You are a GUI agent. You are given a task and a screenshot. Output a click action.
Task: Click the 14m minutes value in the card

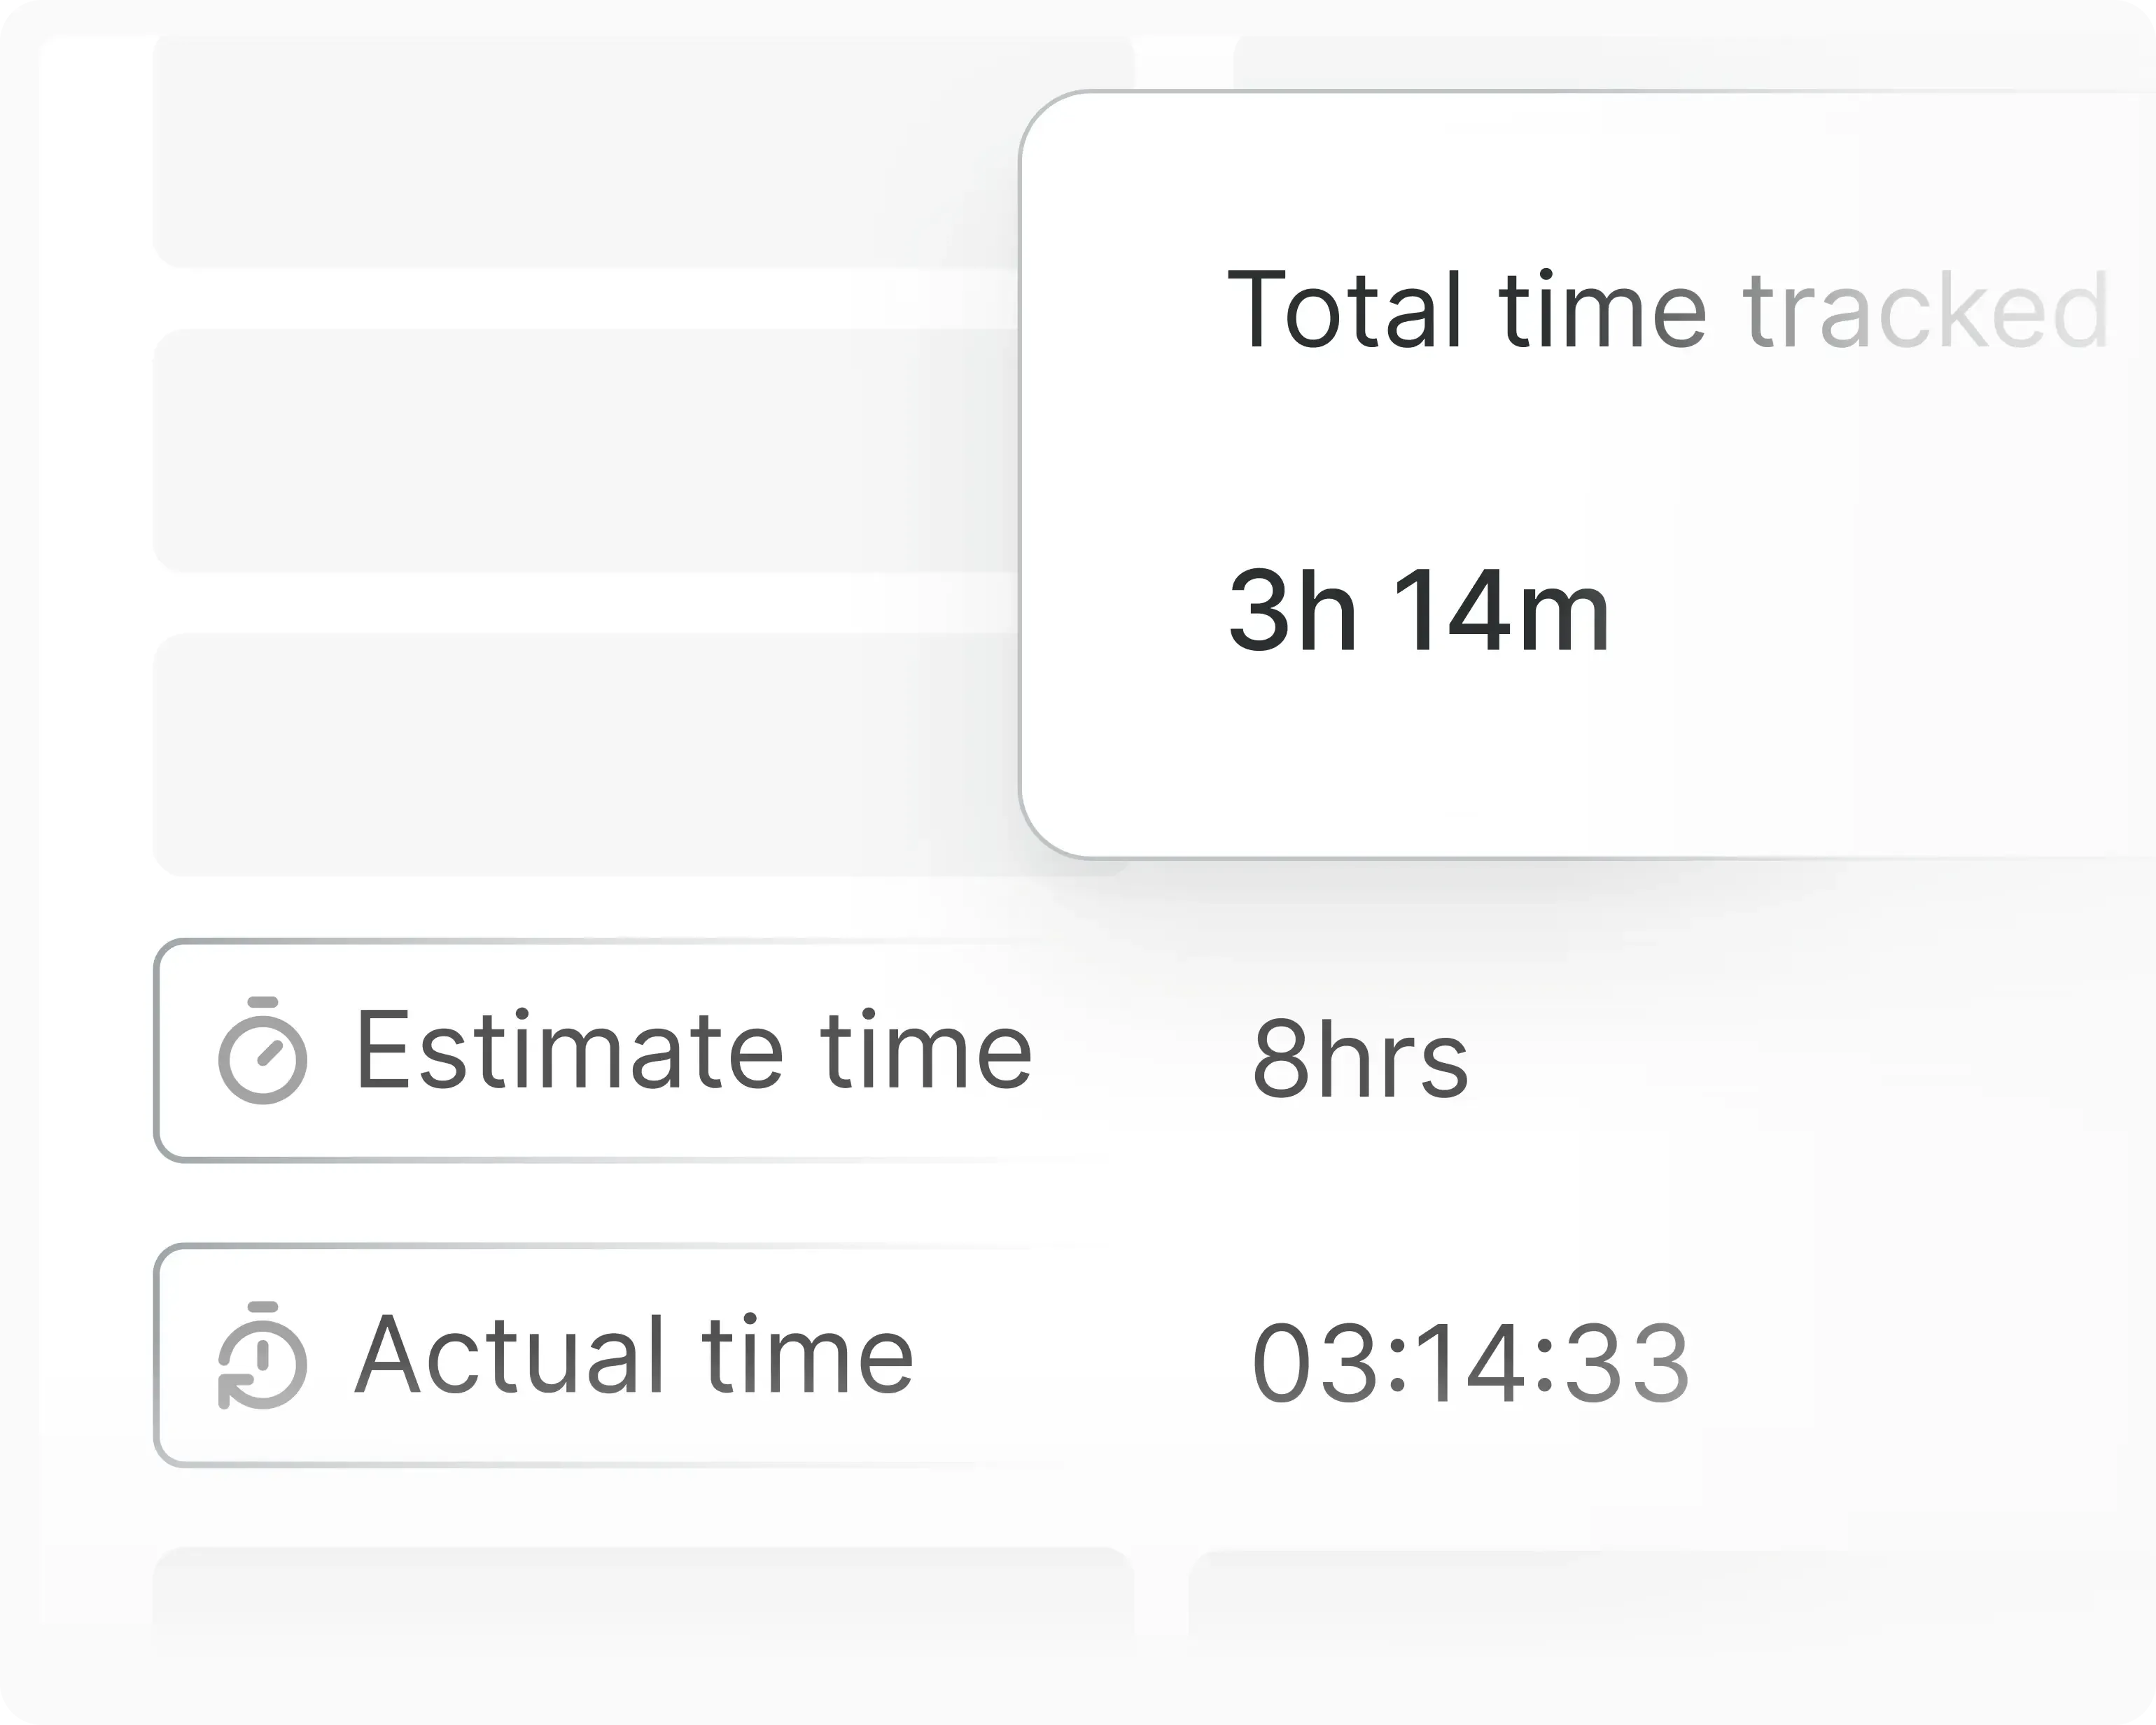point(1500,609)
